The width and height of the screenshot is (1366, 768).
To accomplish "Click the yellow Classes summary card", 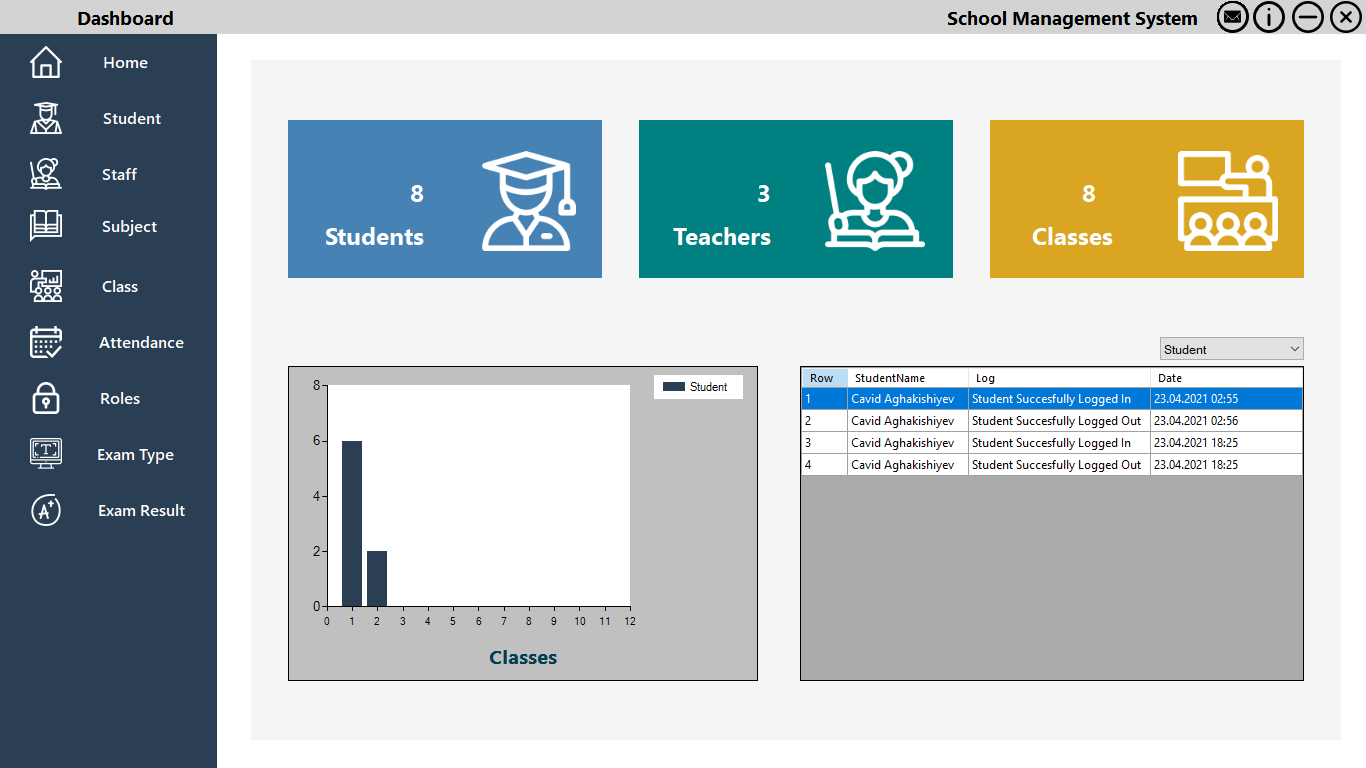I will coord(1146,198).
